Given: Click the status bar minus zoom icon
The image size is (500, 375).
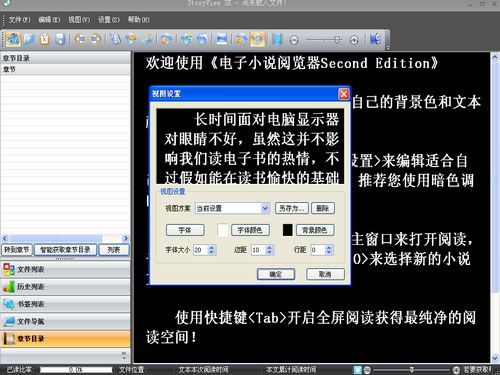Looking at the screenshot, I should [x=367, y=370].
